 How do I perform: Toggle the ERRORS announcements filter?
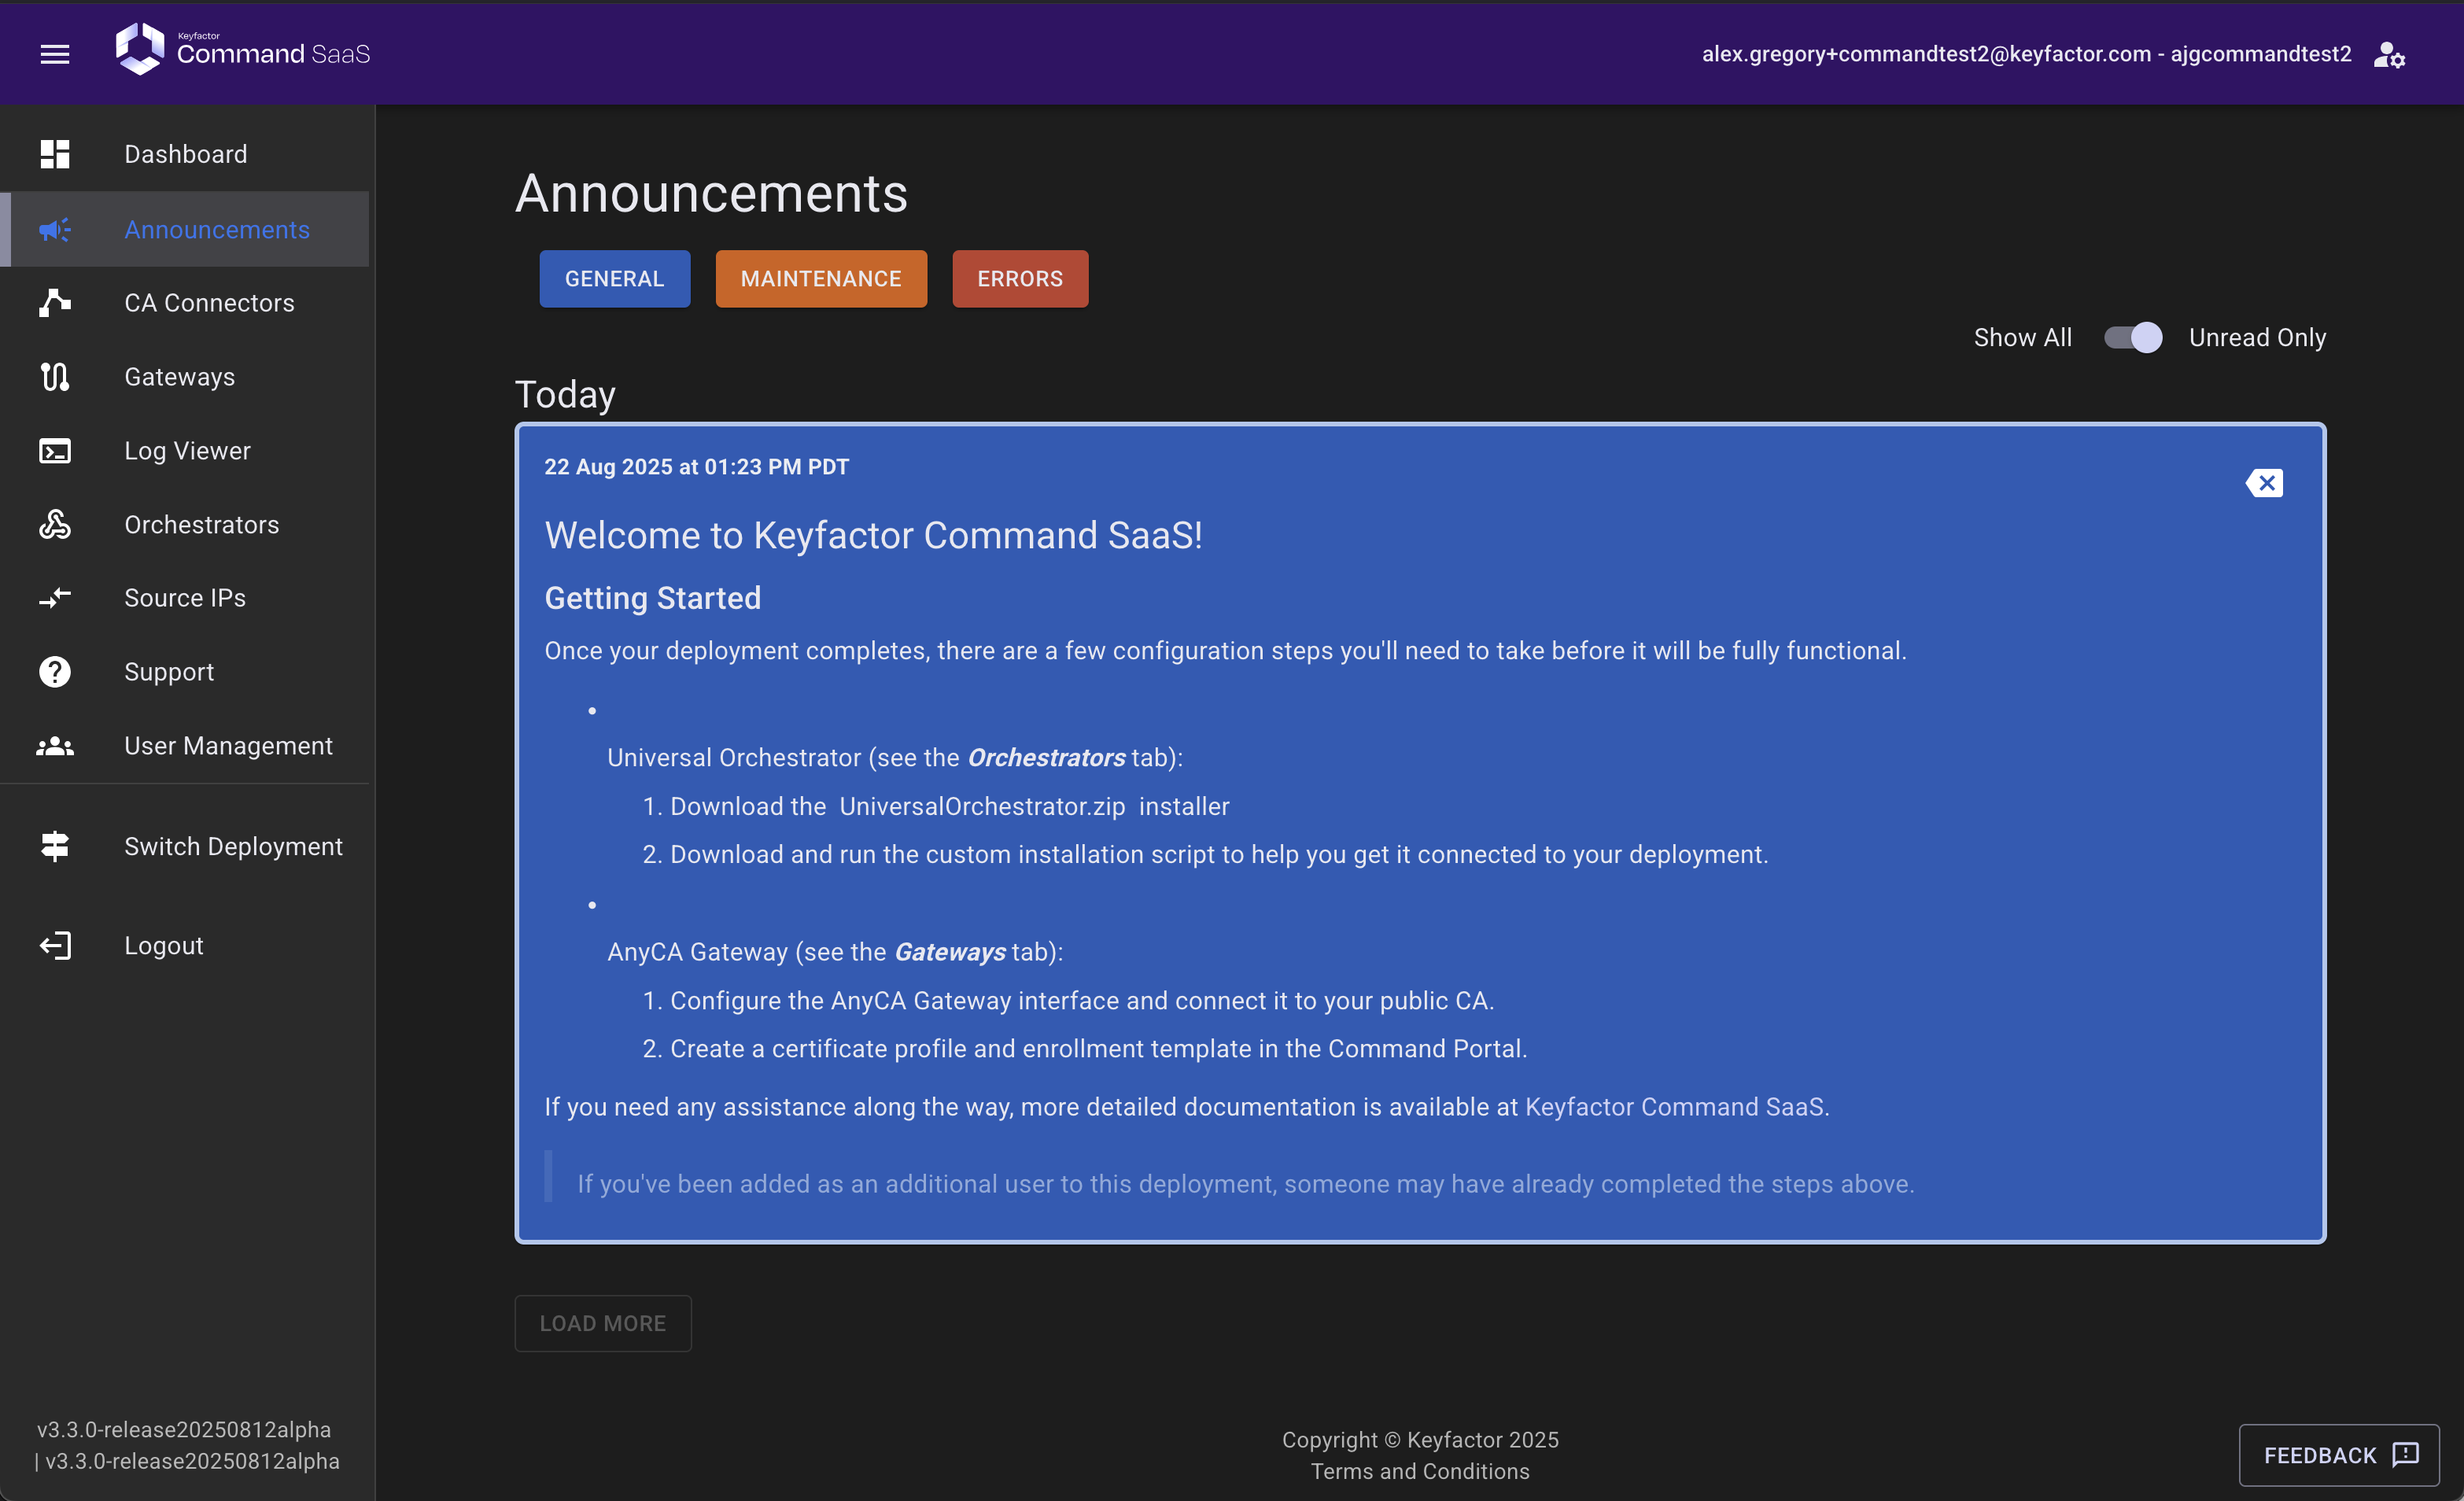click(1019, 279)
